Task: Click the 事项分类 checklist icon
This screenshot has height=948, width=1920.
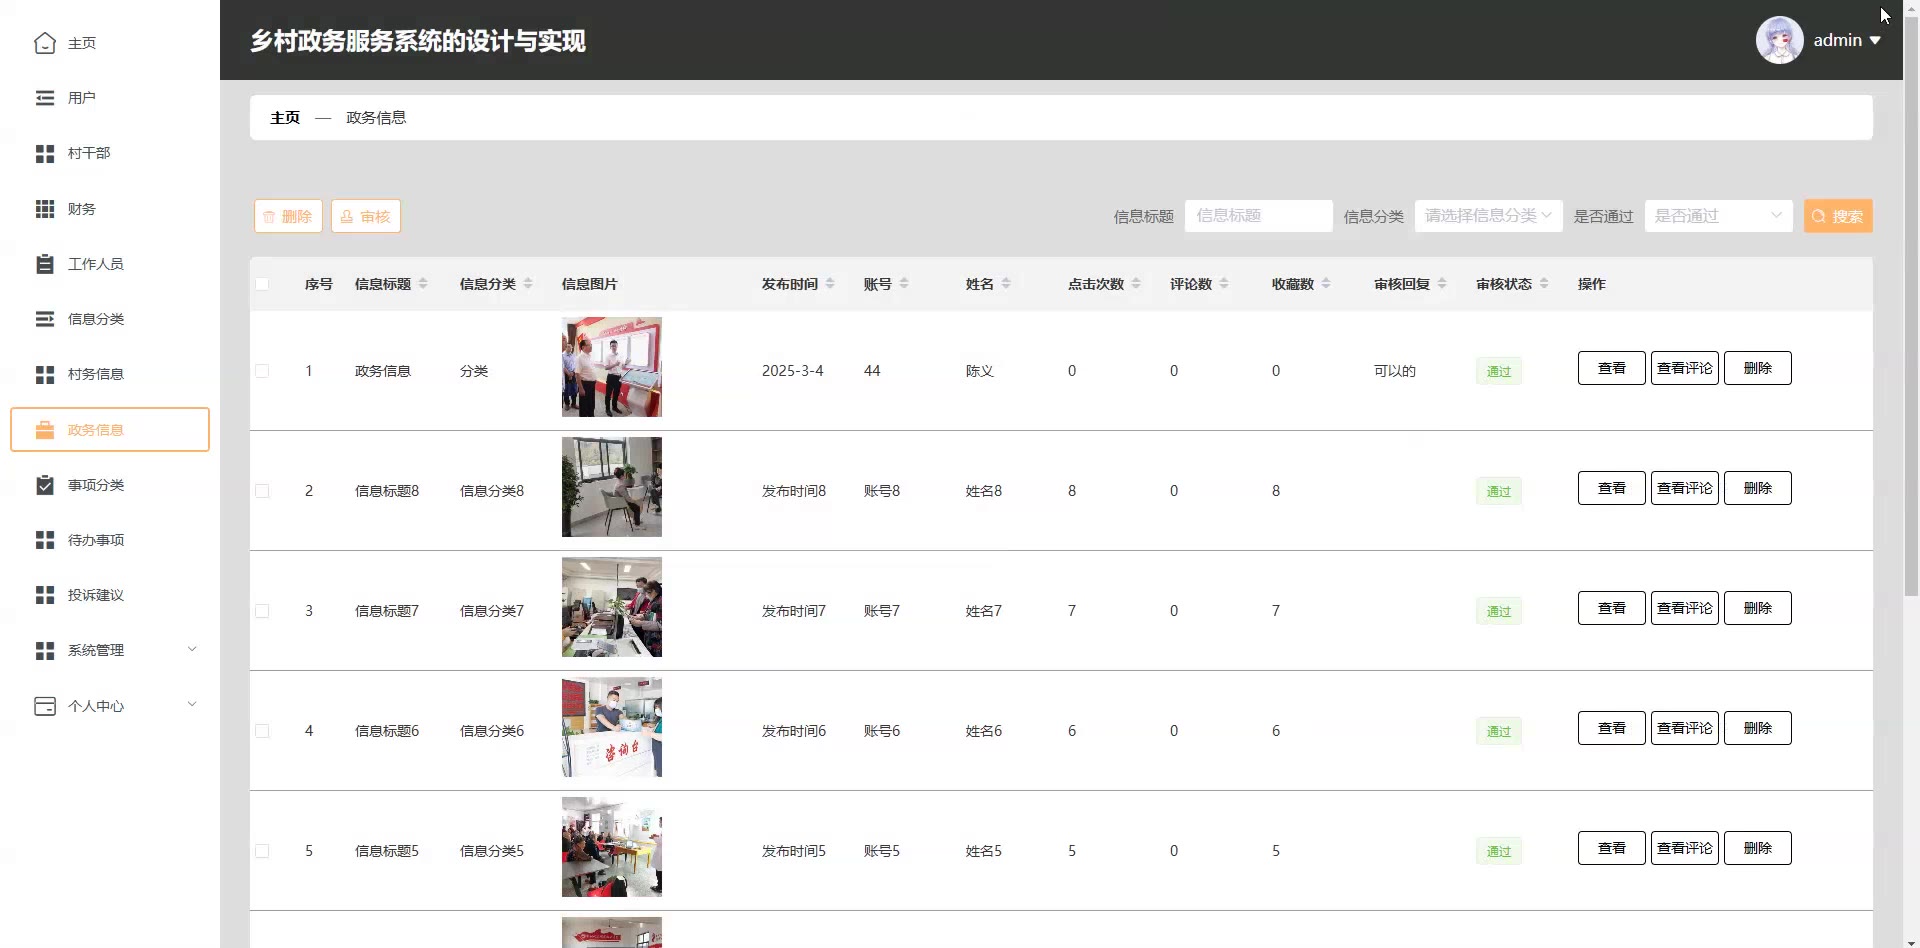Action: tap(45, 485)
